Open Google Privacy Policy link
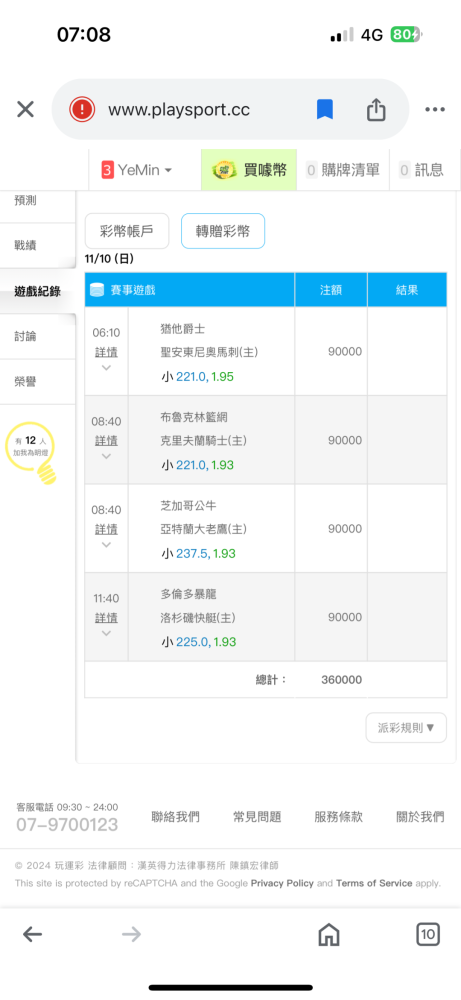 [282, 883]
